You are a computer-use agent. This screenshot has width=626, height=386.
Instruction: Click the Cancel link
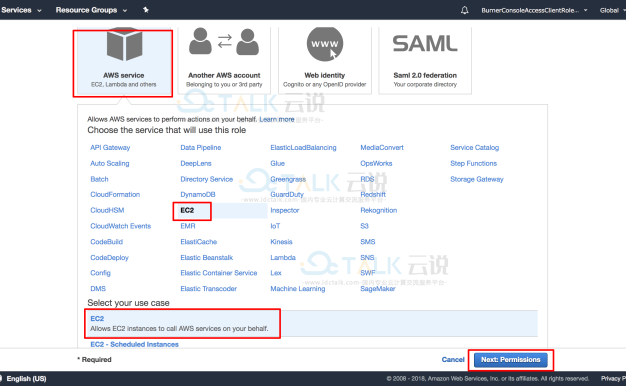tap(453, 360)
